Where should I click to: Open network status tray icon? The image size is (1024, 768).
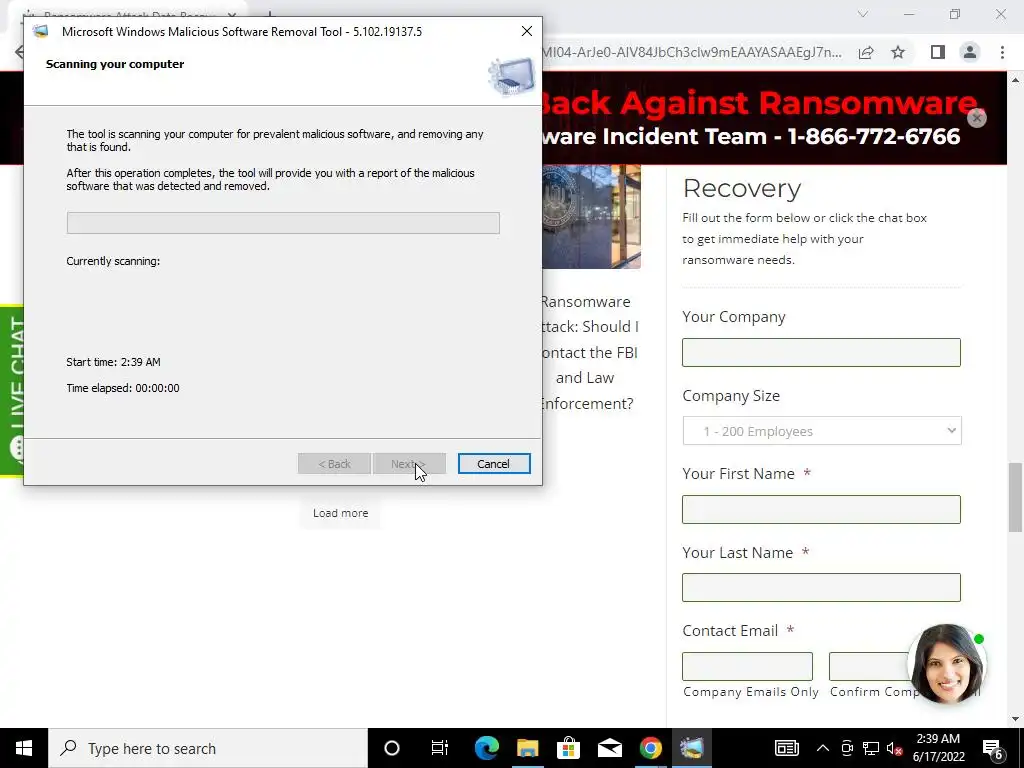871,748
